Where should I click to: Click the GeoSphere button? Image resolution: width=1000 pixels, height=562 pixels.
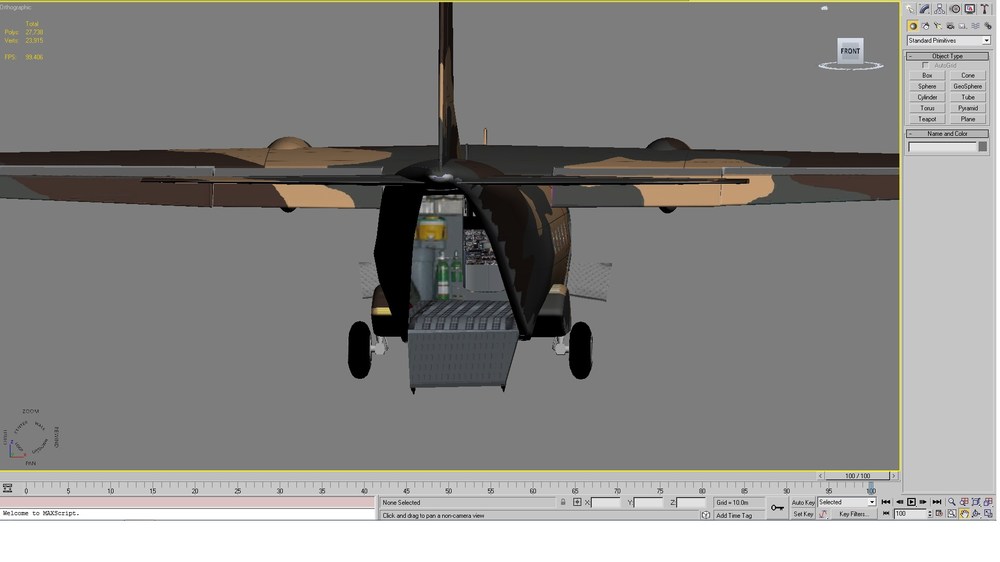(x=967, y=87)
